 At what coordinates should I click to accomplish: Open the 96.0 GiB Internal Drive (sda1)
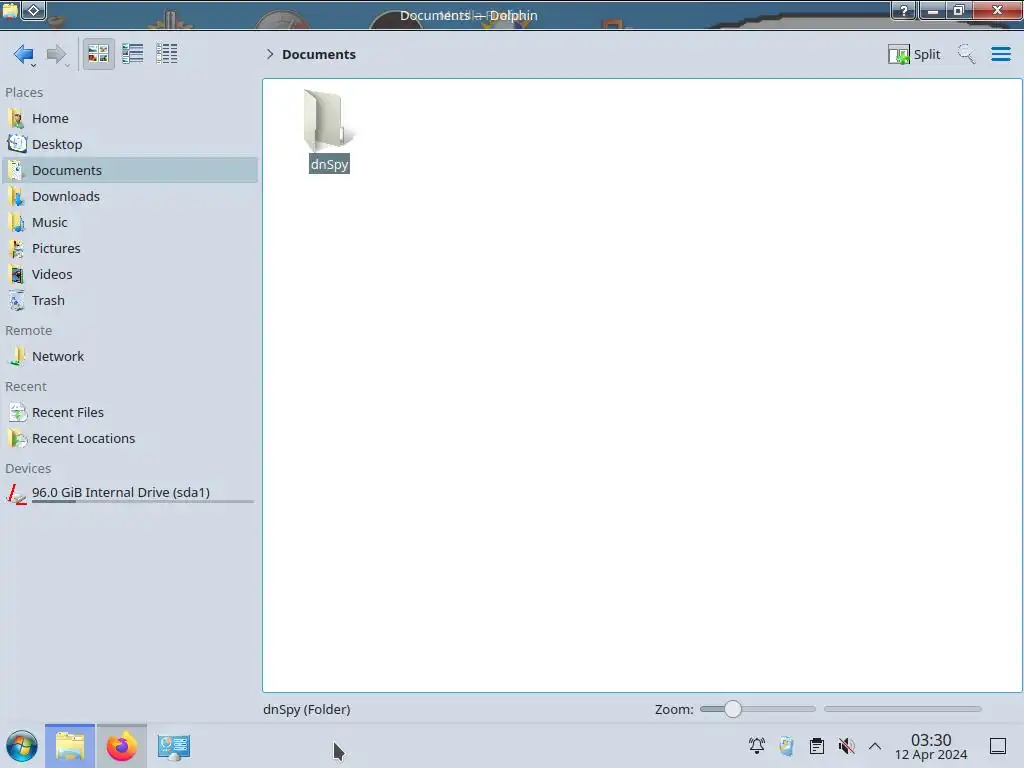pos(129,494)
